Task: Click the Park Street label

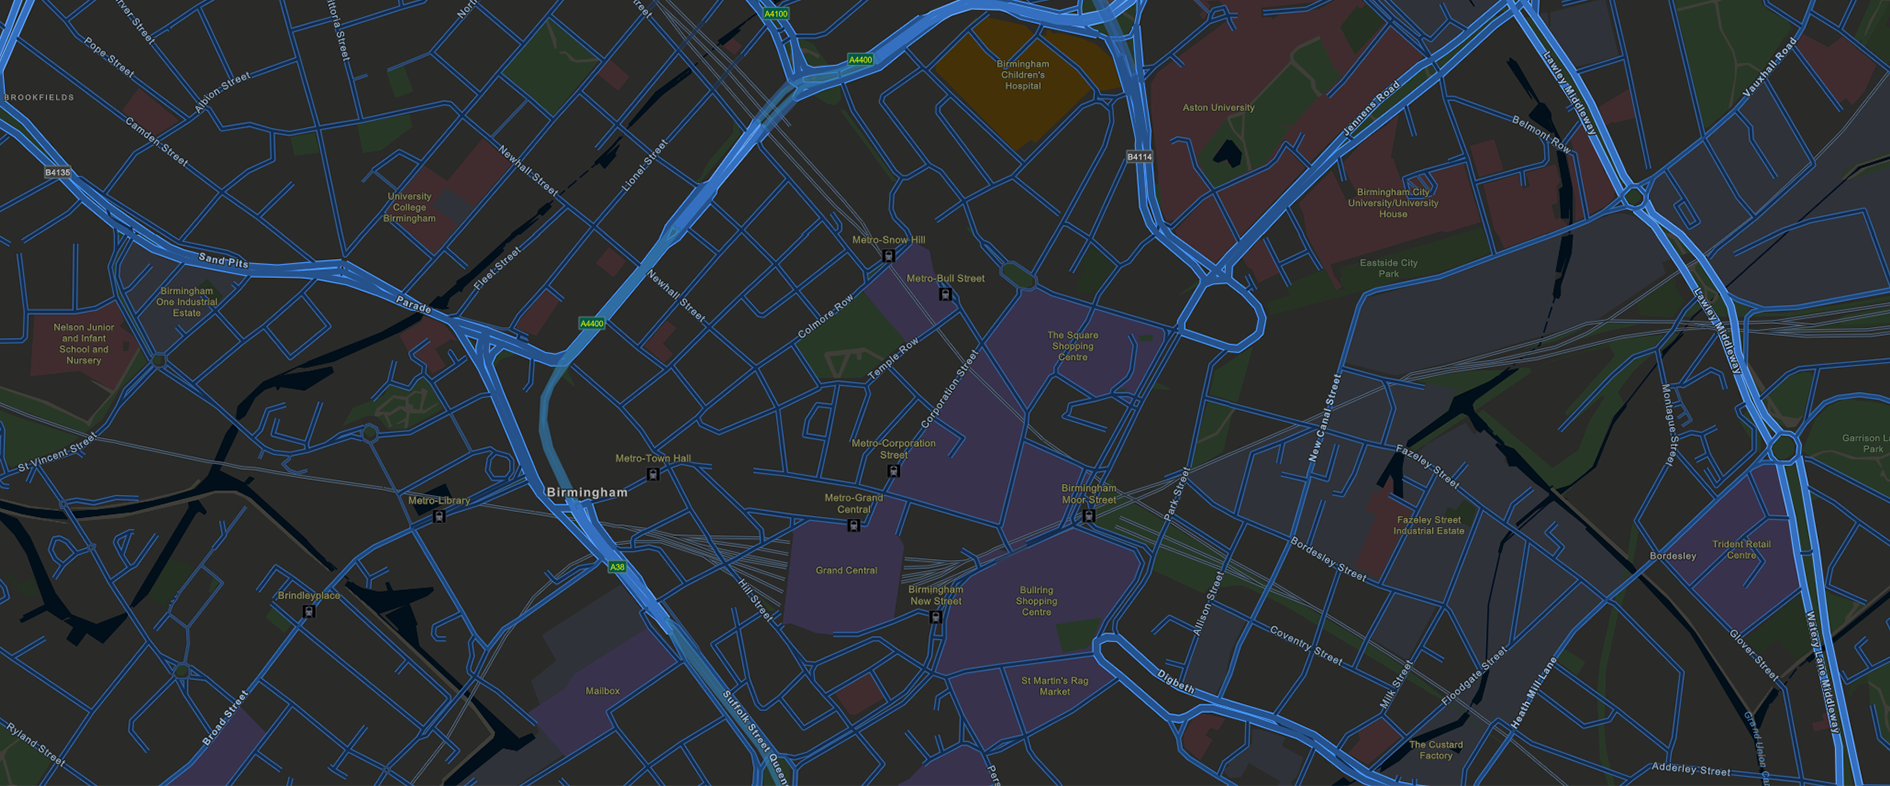Action: point(1177,493)
